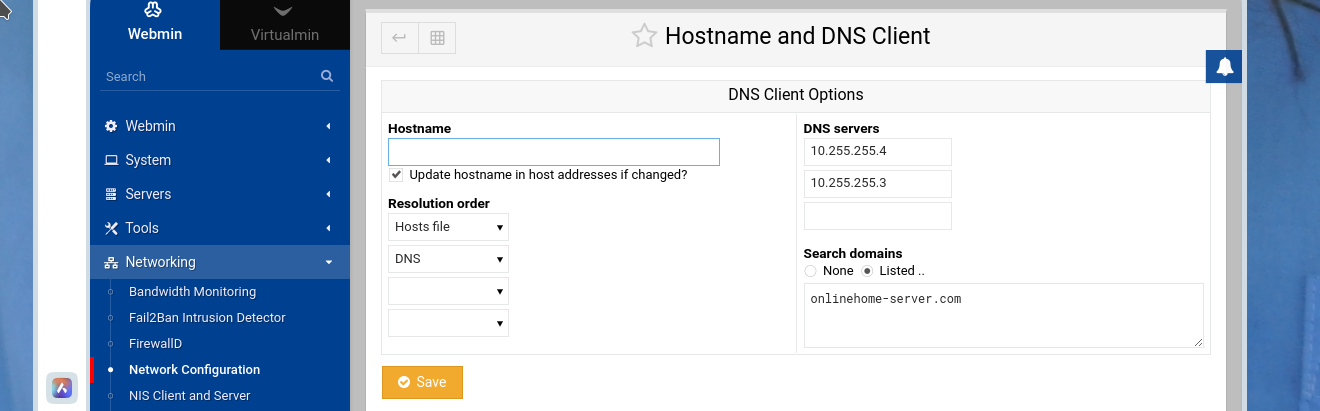1320x411 pixels.
Task: Open the Hosts file resolution dropdown
Action: 448,227
